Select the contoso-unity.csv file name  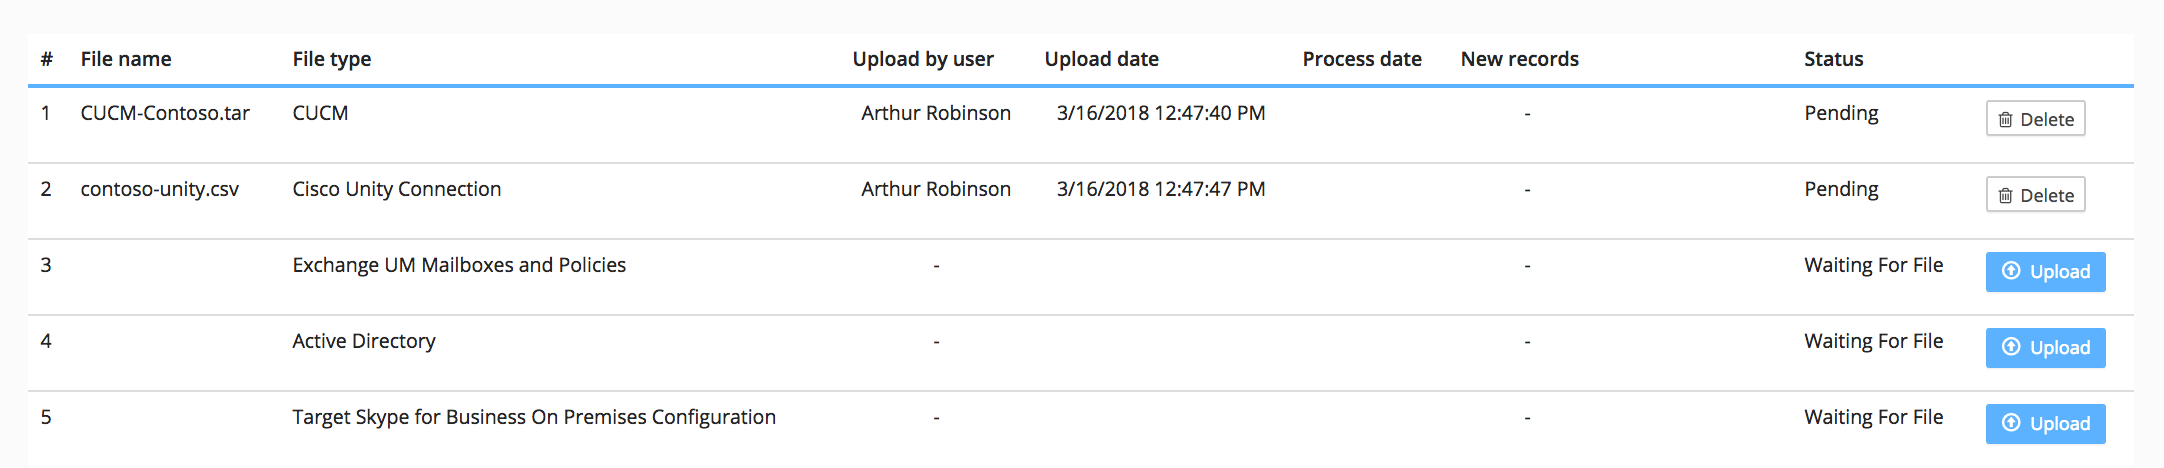160,189
